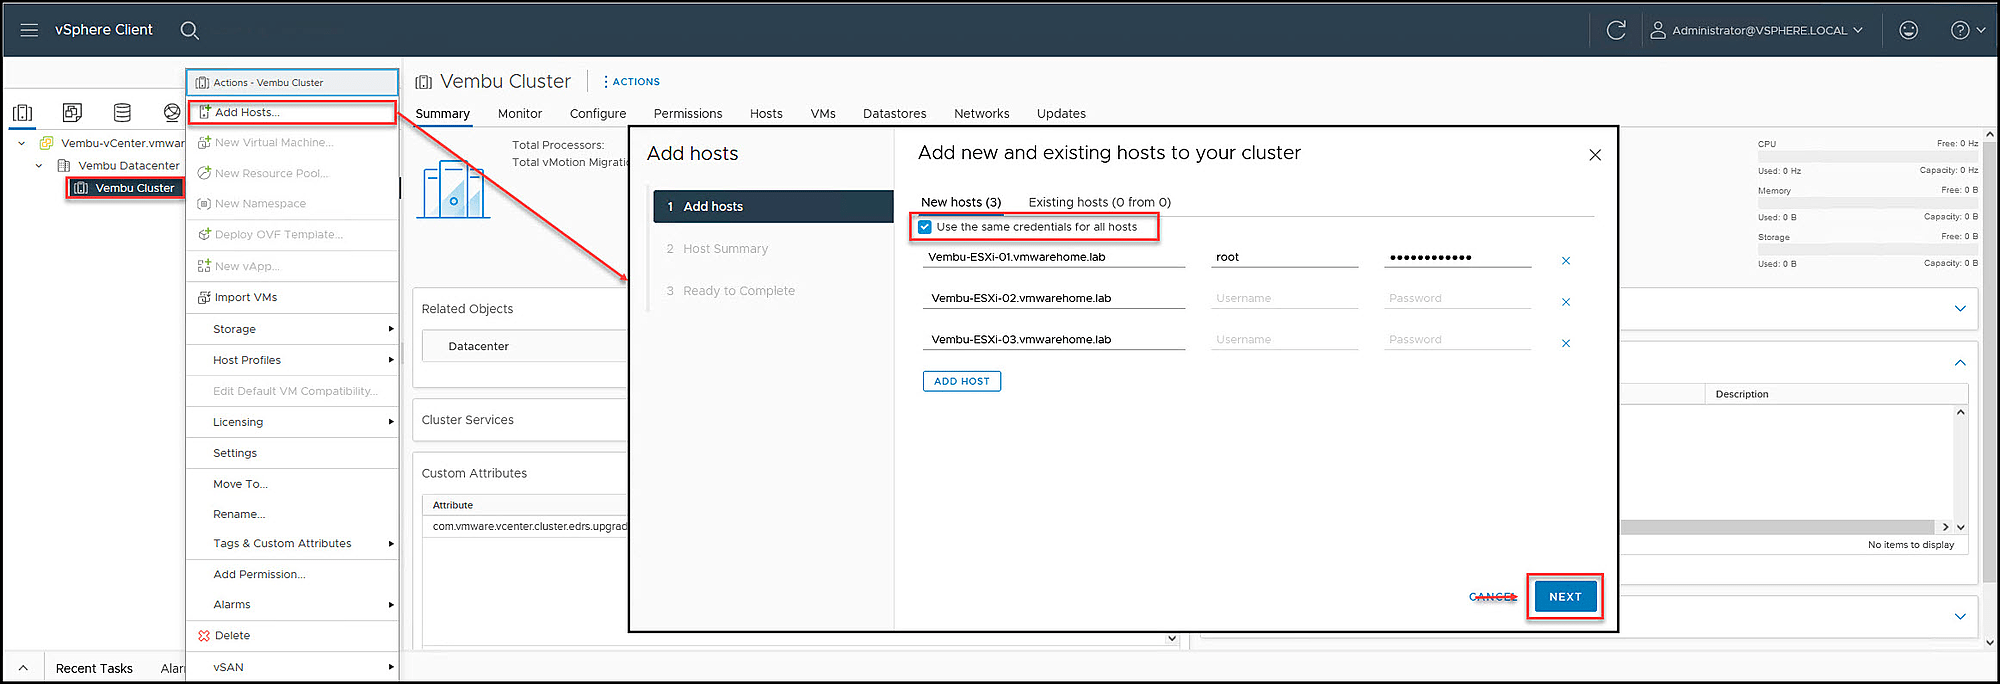Click the ADD HOST button
This screenshot has height=684, width=2000.
962,381
